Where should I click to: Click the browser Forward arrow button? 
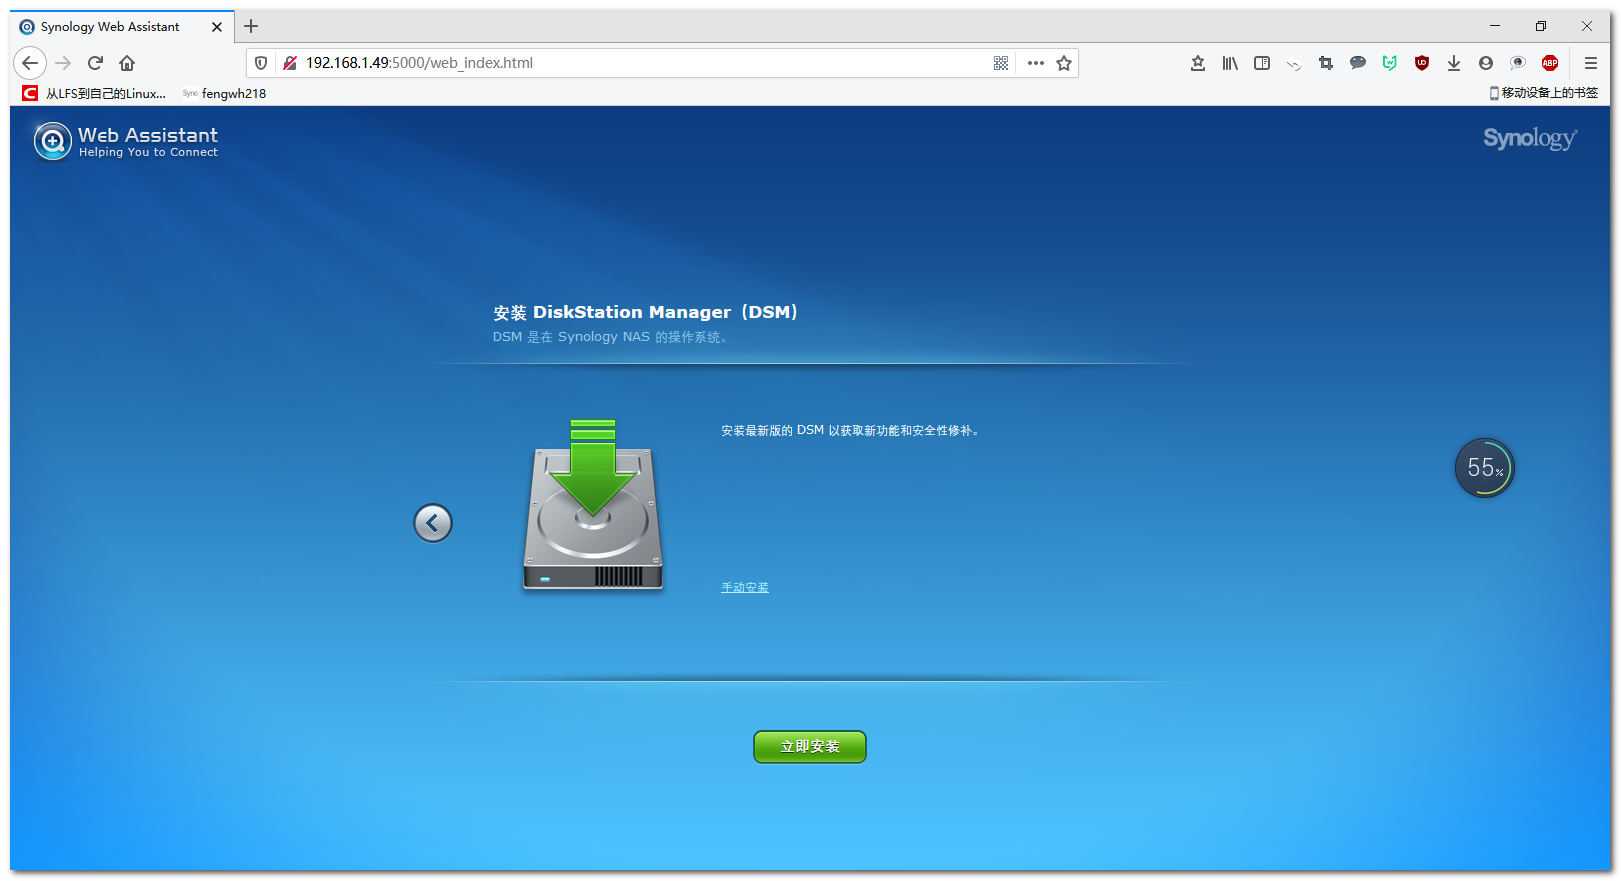coord(63,63)
